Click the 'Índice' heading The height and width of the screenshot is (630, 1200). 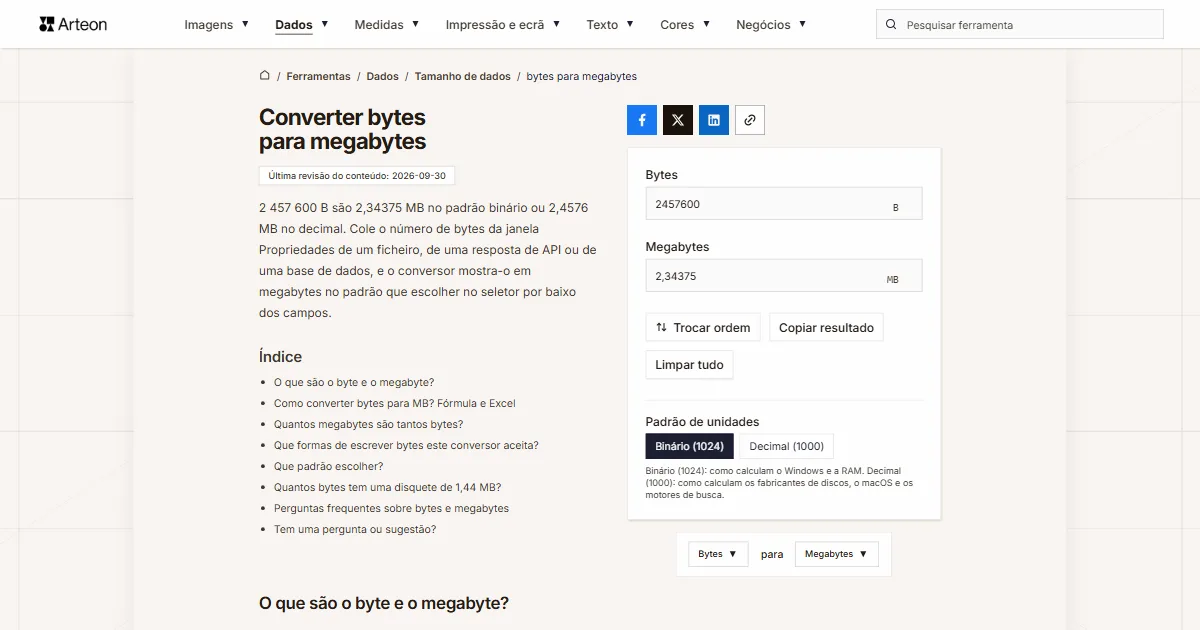click(x=280, y=357)
